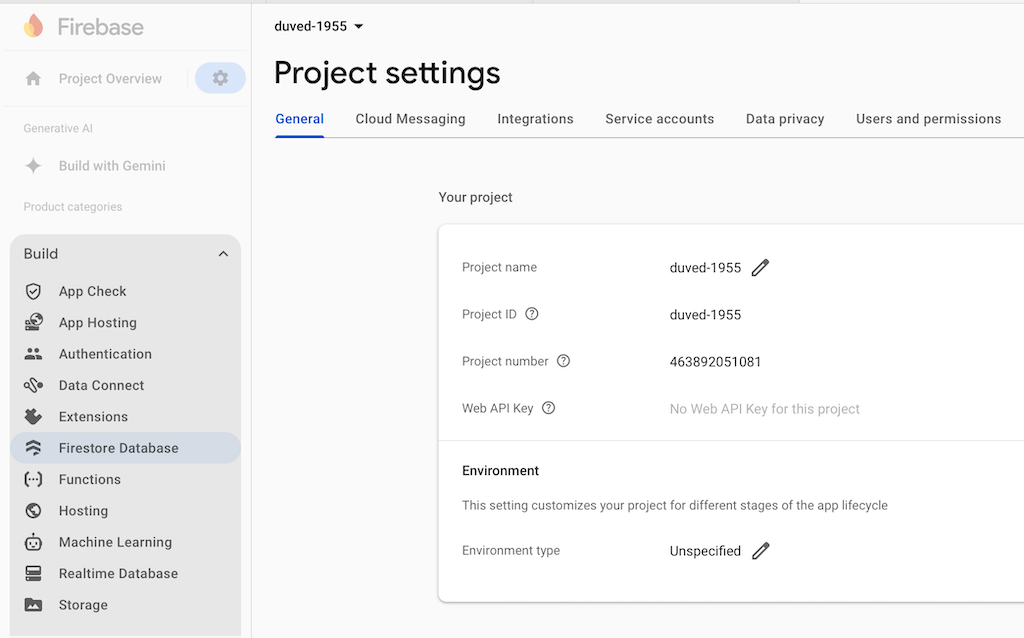Image resolution: width=1024 pixels, height=638 pixels.
Task: Open the Authentication text link
Action: (105, 354)
